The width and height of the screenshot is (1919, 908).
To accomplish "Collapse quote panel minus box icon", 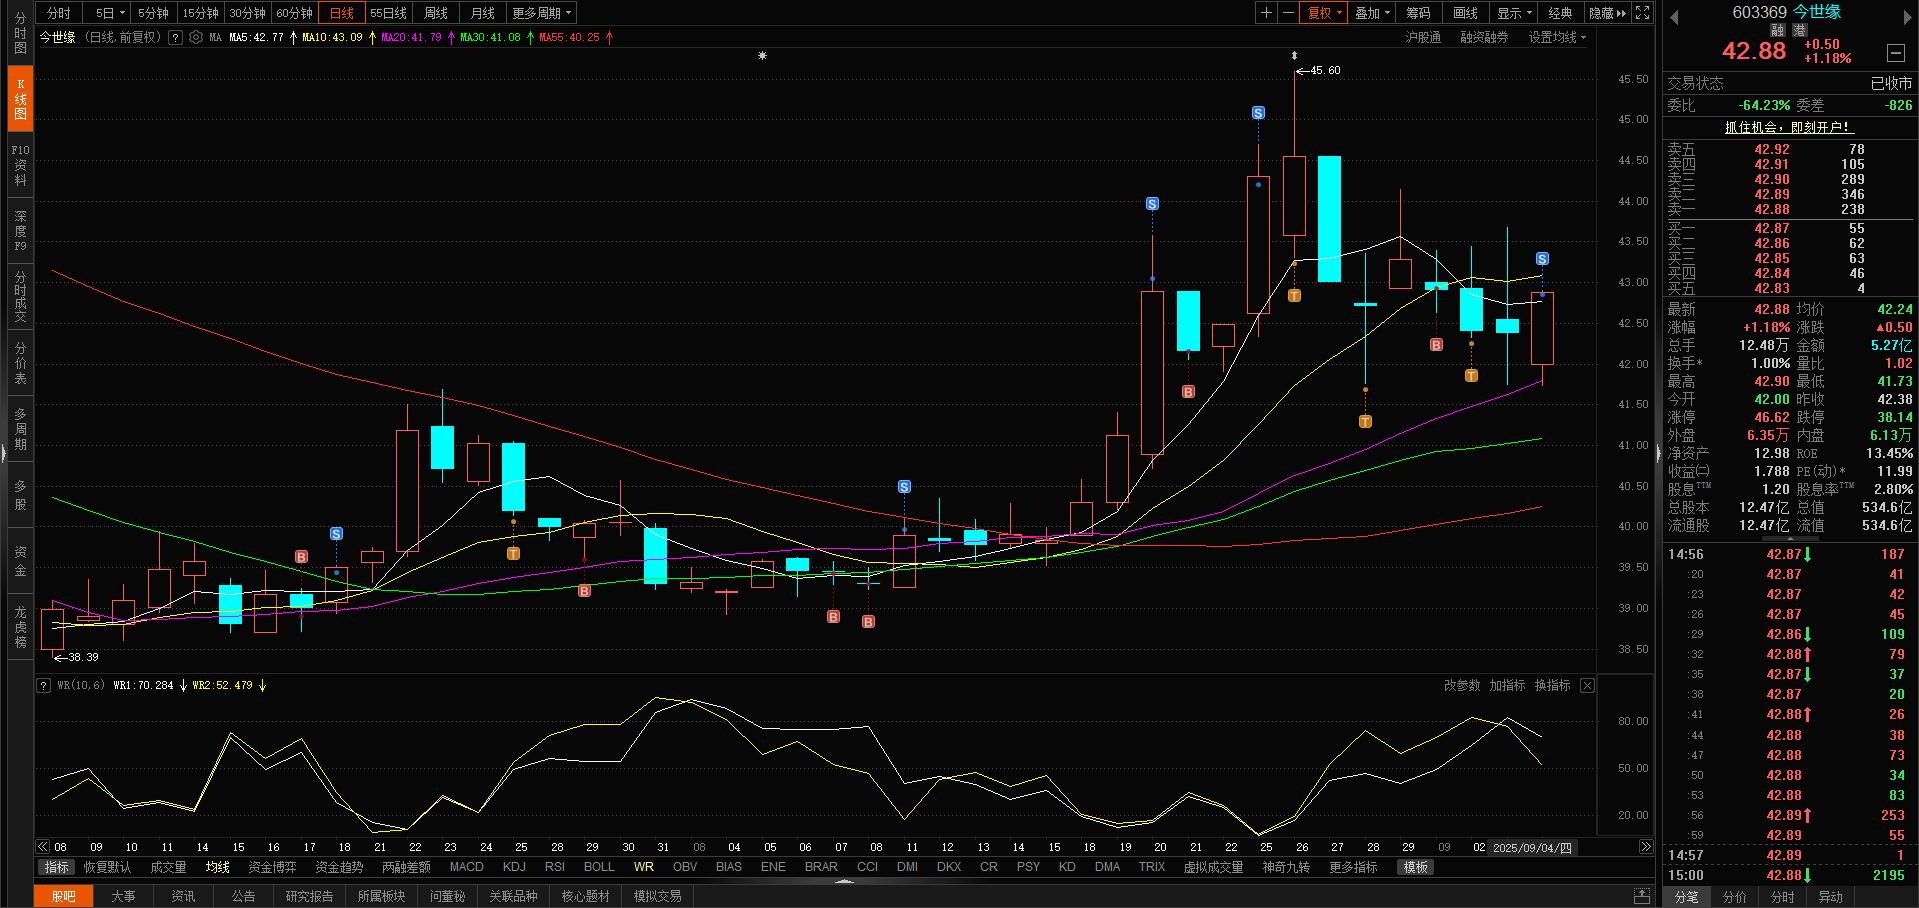I will (1895, 53).
